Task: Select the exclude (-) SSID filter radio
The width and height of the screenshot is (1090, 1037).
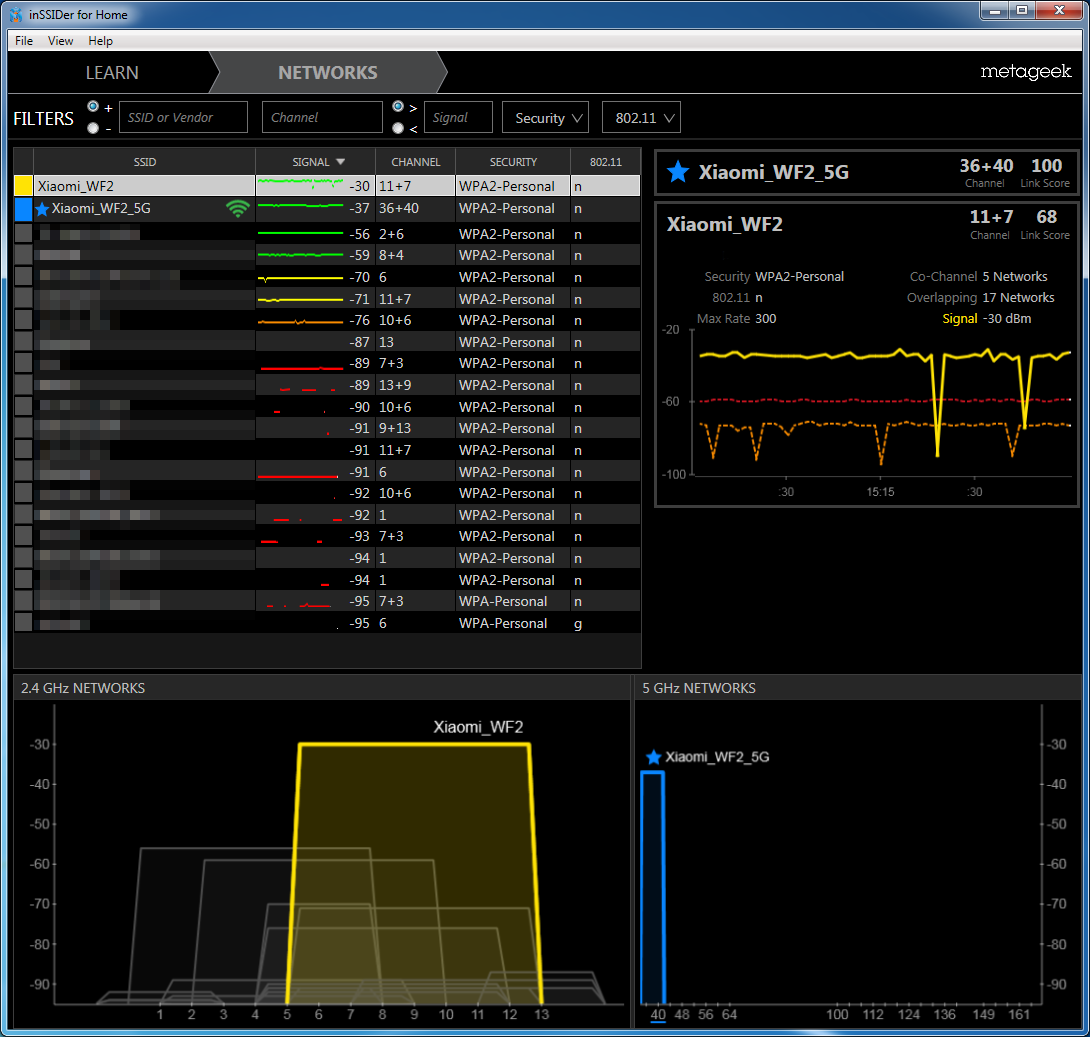Action: coord(93,128)
